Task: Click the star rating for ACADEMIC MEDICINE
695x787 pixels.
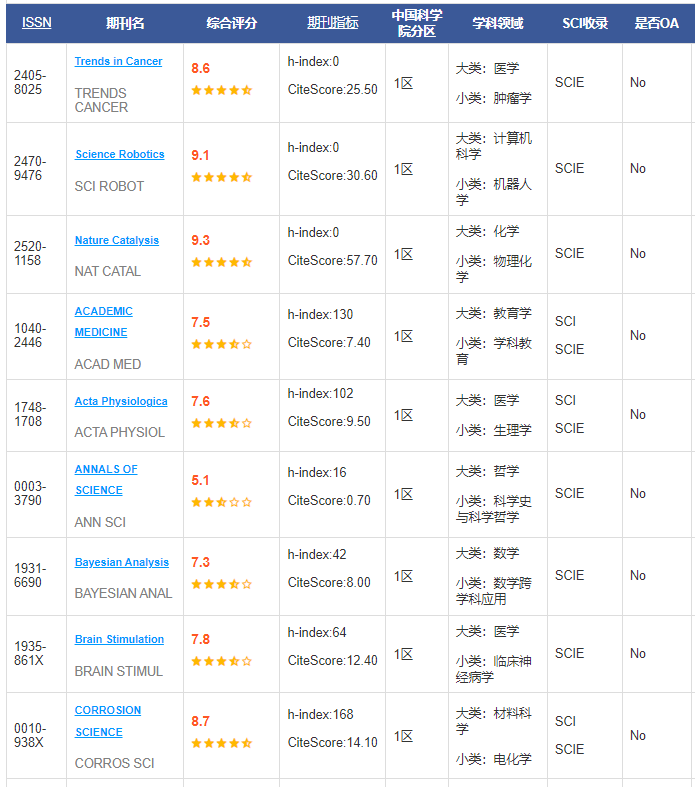Action: coord(221,344)
